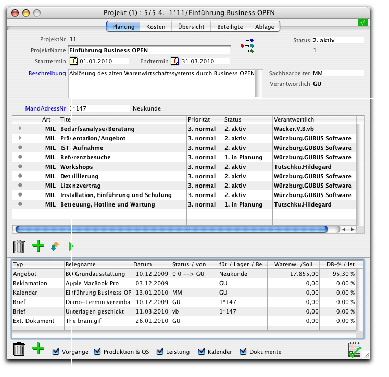Click status '1. in Planung' of Referenzbesuche

[243, 157]
